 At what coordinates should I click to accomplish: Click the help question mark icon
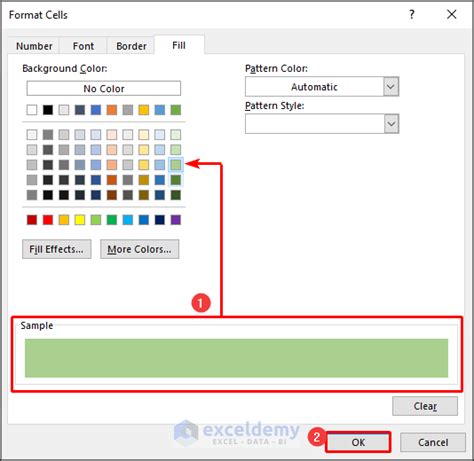[412, 14]
